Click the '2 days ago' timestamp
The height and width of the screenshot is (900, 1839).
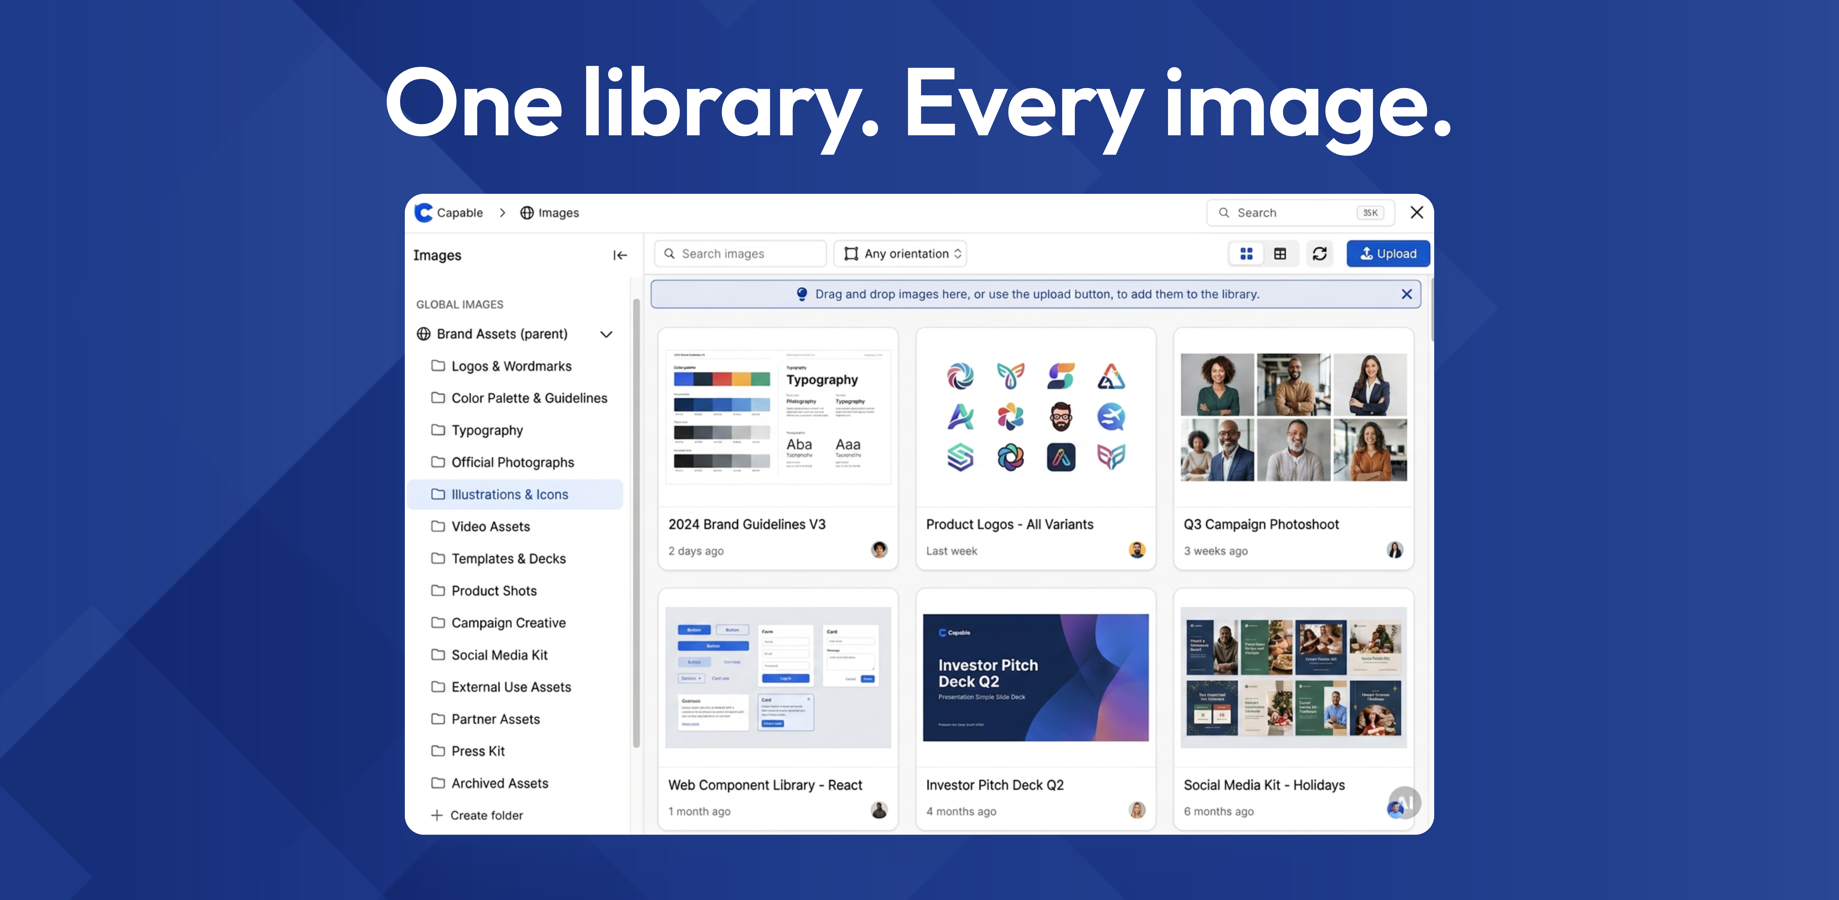coord(696,551)
